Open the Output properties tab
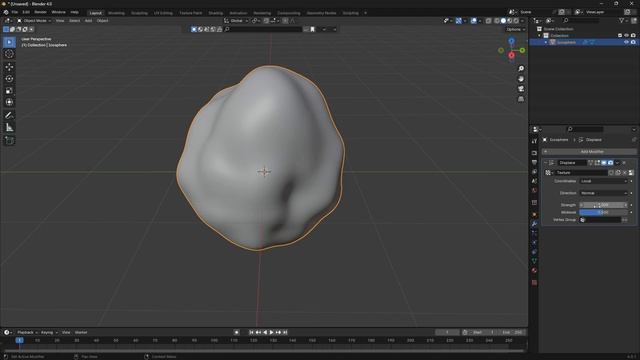 534,162
